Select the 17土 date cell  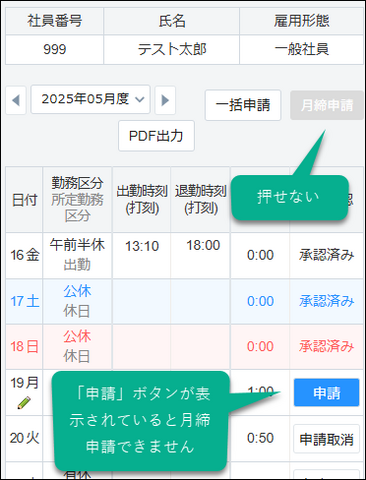(x=24, y=301)
